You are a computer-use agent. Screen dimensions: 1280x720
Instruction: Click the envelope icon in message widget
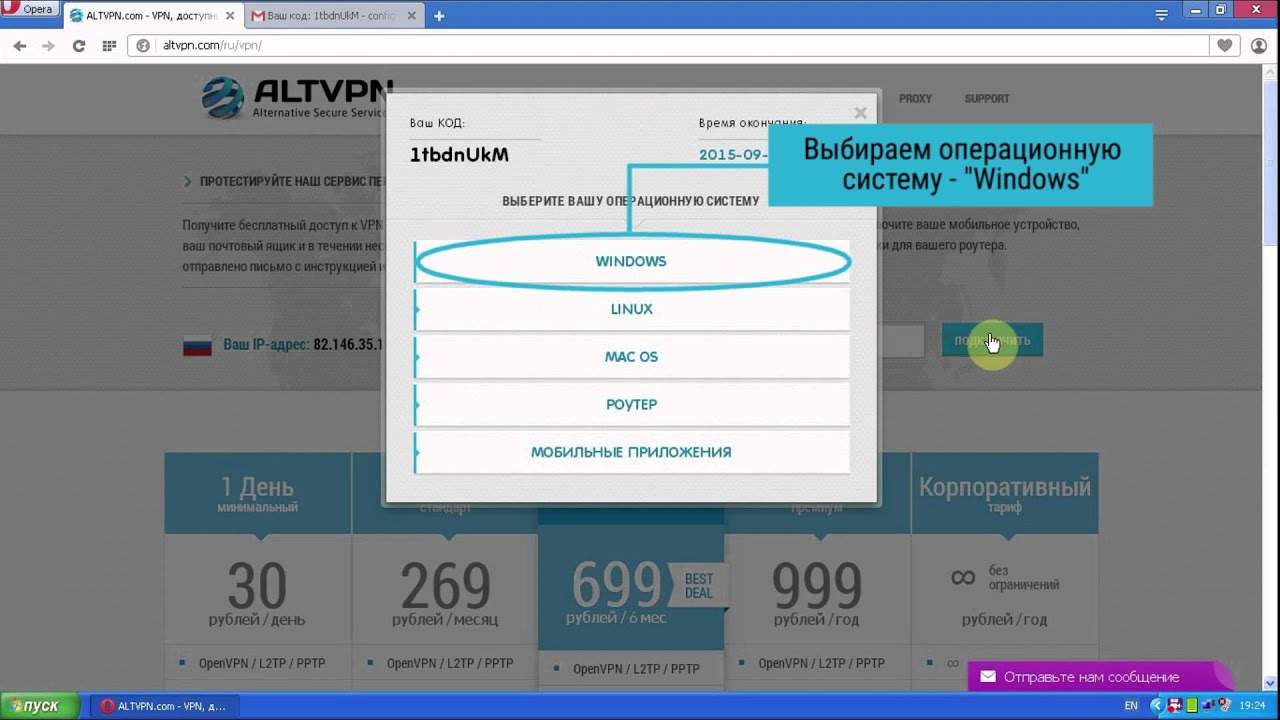[x=988, y=677]
